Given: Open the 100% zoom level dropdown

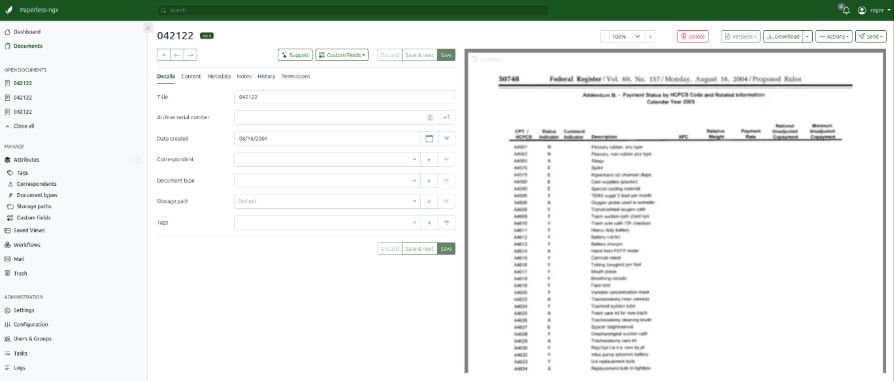Looking at the screenshot, I should pyautogui.click(x=627, y=37).
